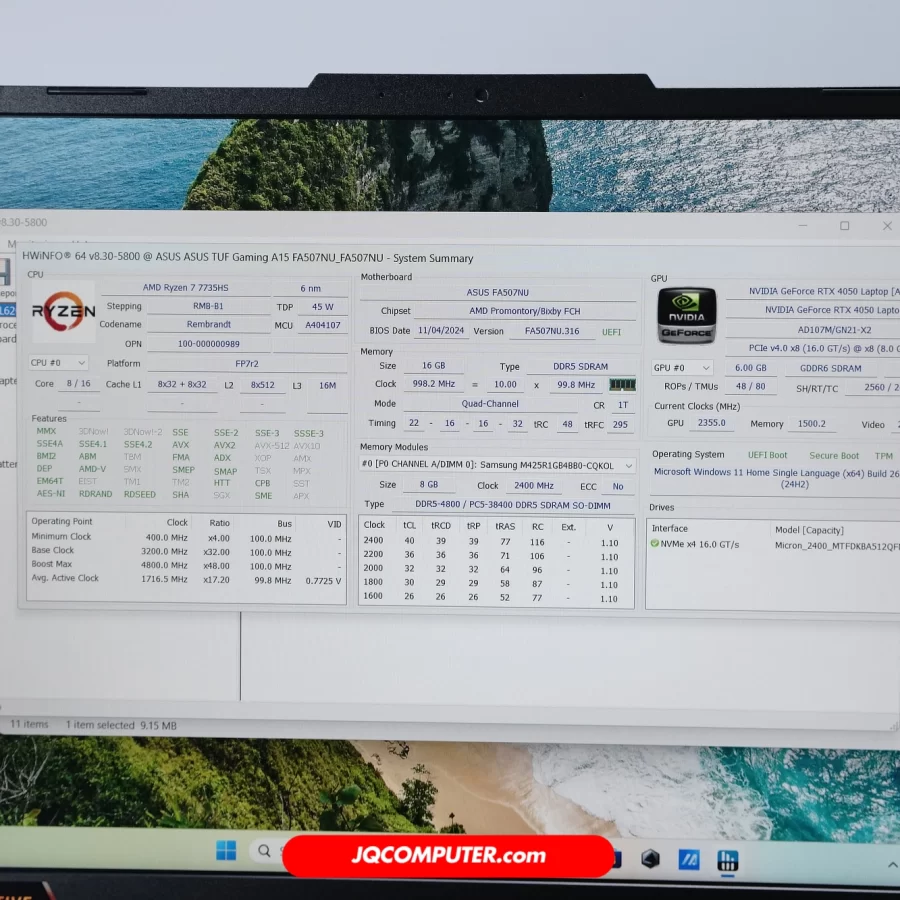900x900 pixels.
Task: Click the AMD Ryzen logo image
Action: (63, 312)
